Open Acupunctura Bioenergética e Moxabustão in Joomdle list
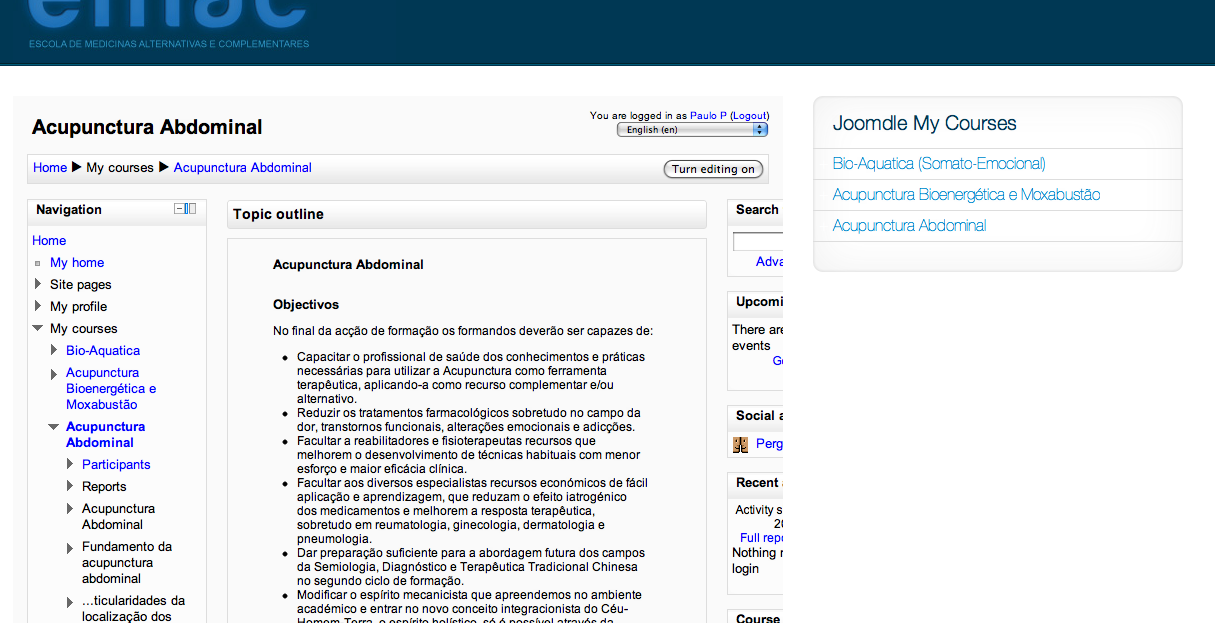The width and height of the screenshot is (1215, 623). tap(966, 195)
